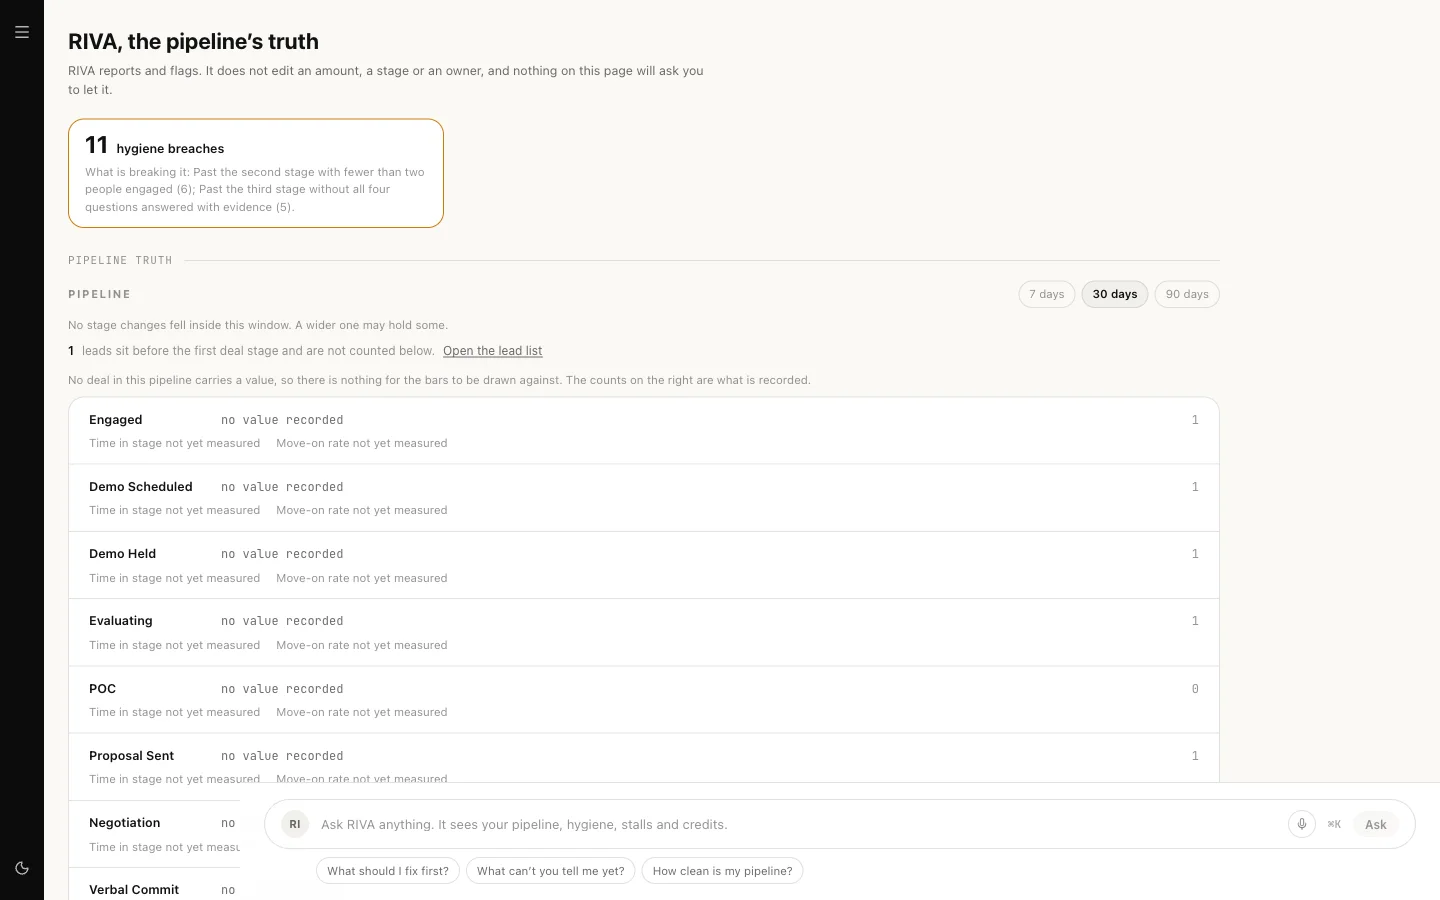Select the 30 days window
Viewport: 1440px width, 900px height.
(1115, 294)
